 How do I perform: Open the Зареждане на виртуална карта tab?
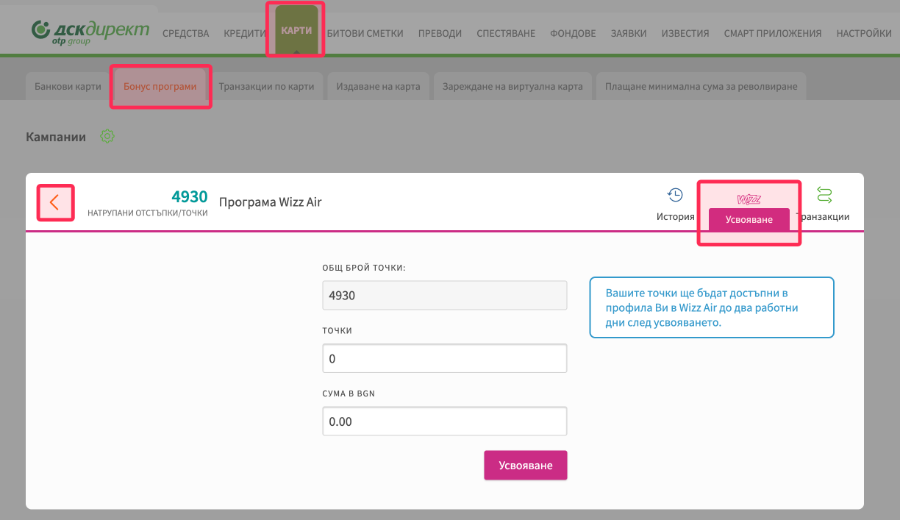[x=513, y=86]
